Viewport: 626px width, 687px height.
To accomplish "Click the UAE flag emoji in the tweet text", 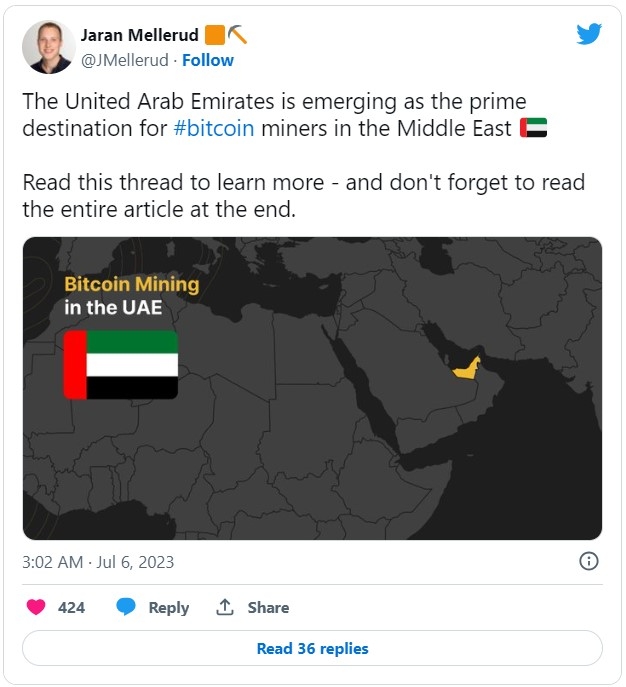I will [533, 129].
